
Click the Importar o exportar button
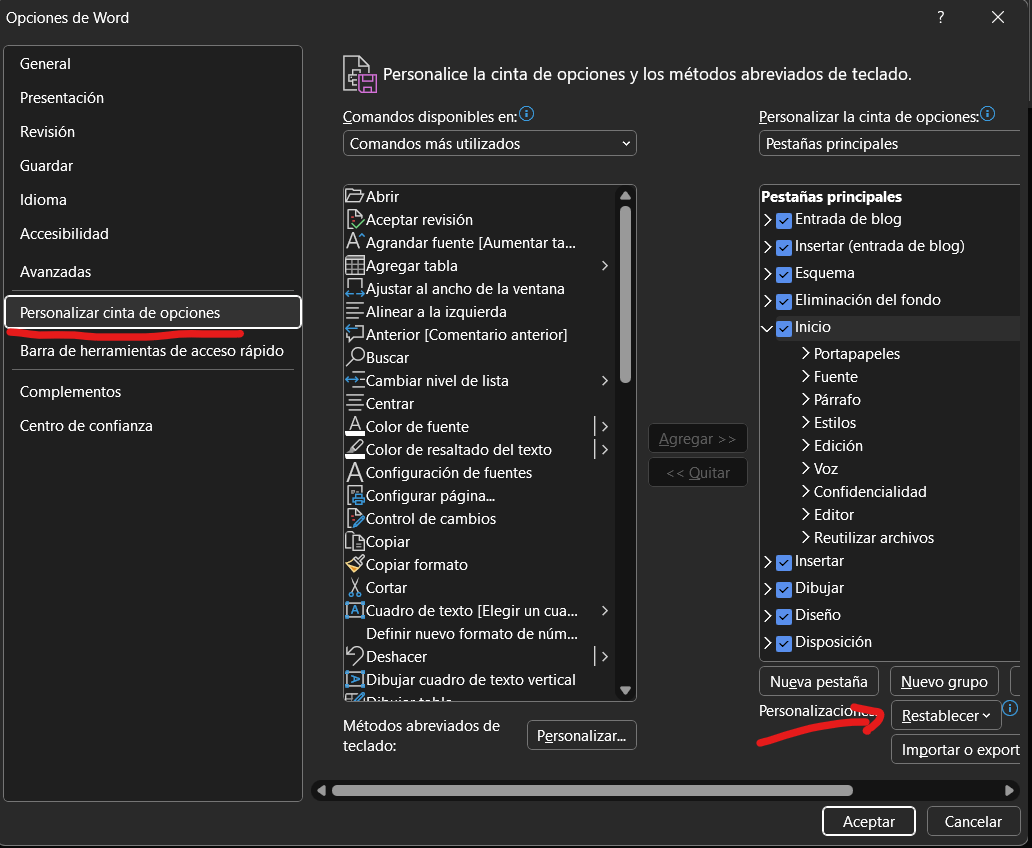956,750
